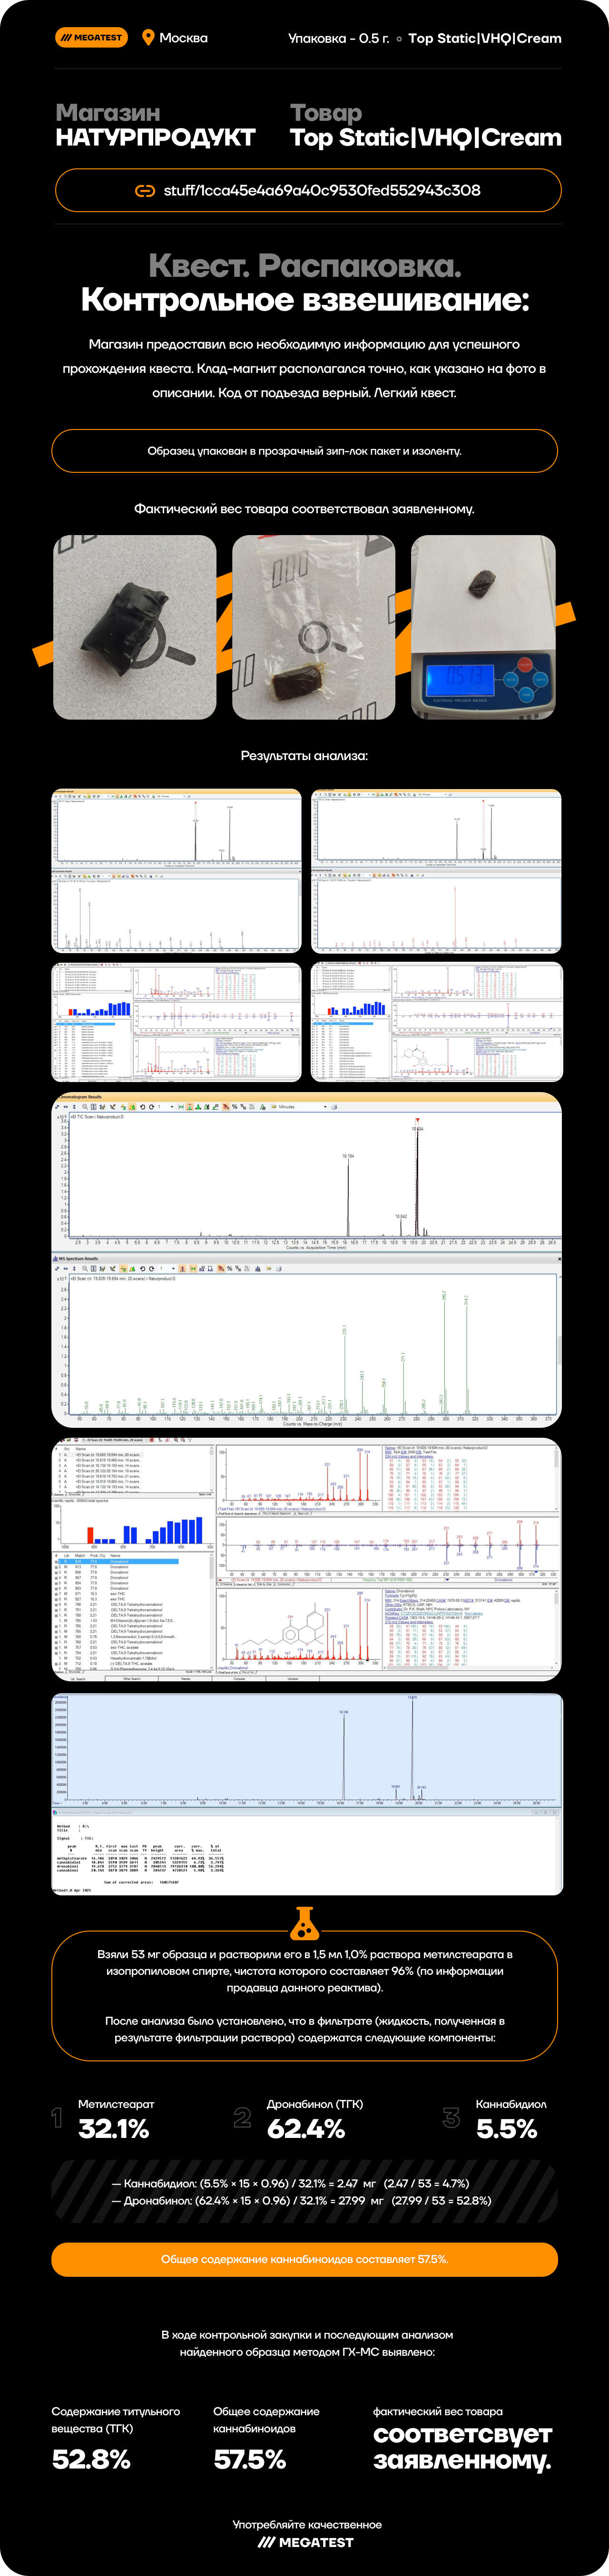Open the photo of the black taped package
The height and width of the screenshot is (2576, 609).
[x=135, y=627]
